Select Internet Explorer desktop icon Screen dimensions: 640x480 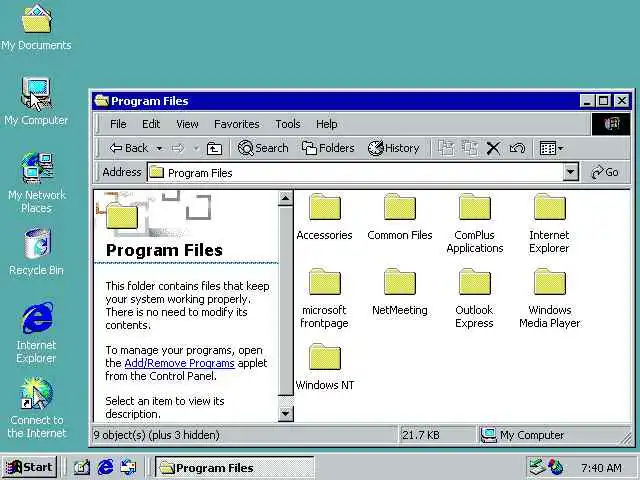(x=36, y=333)
